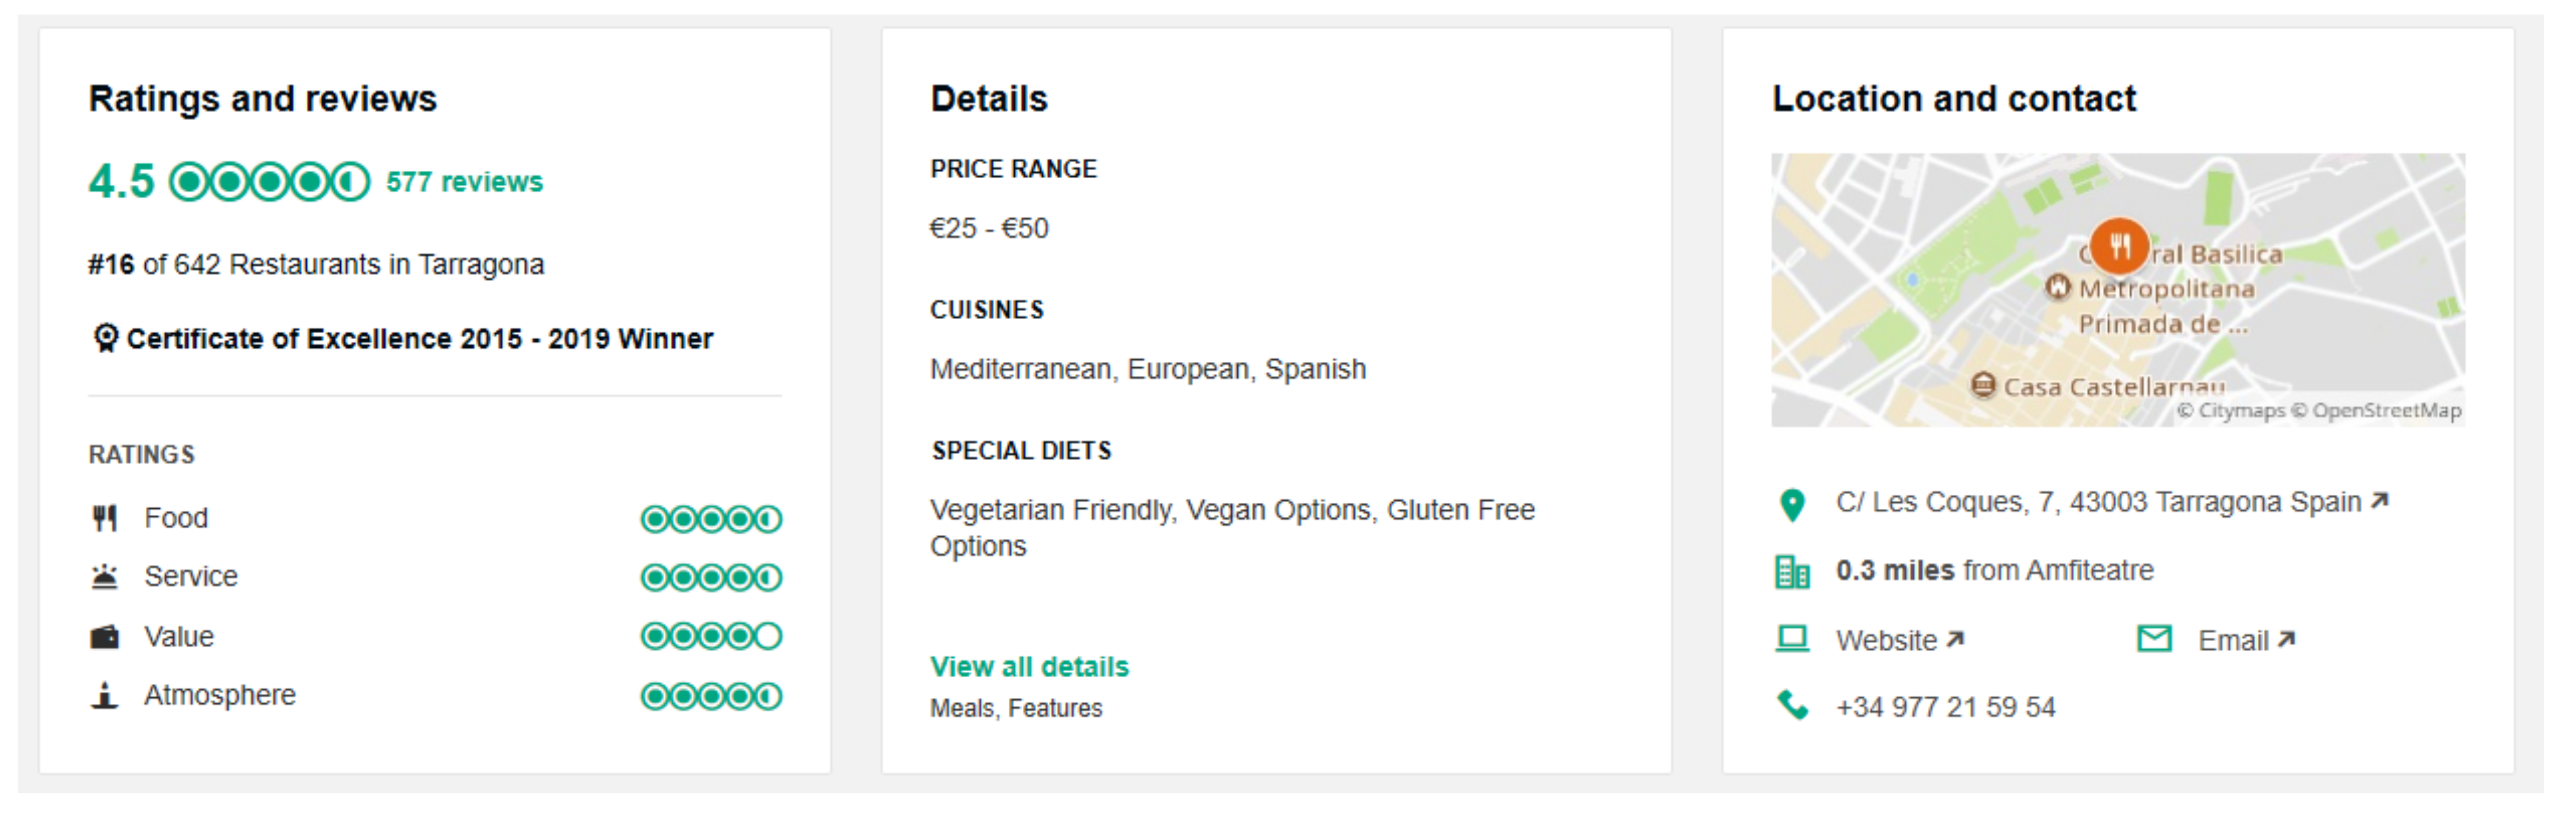2576x820 pixels.
Task: Click the Casa Castellarnau map label
Action: (2112, 387)
